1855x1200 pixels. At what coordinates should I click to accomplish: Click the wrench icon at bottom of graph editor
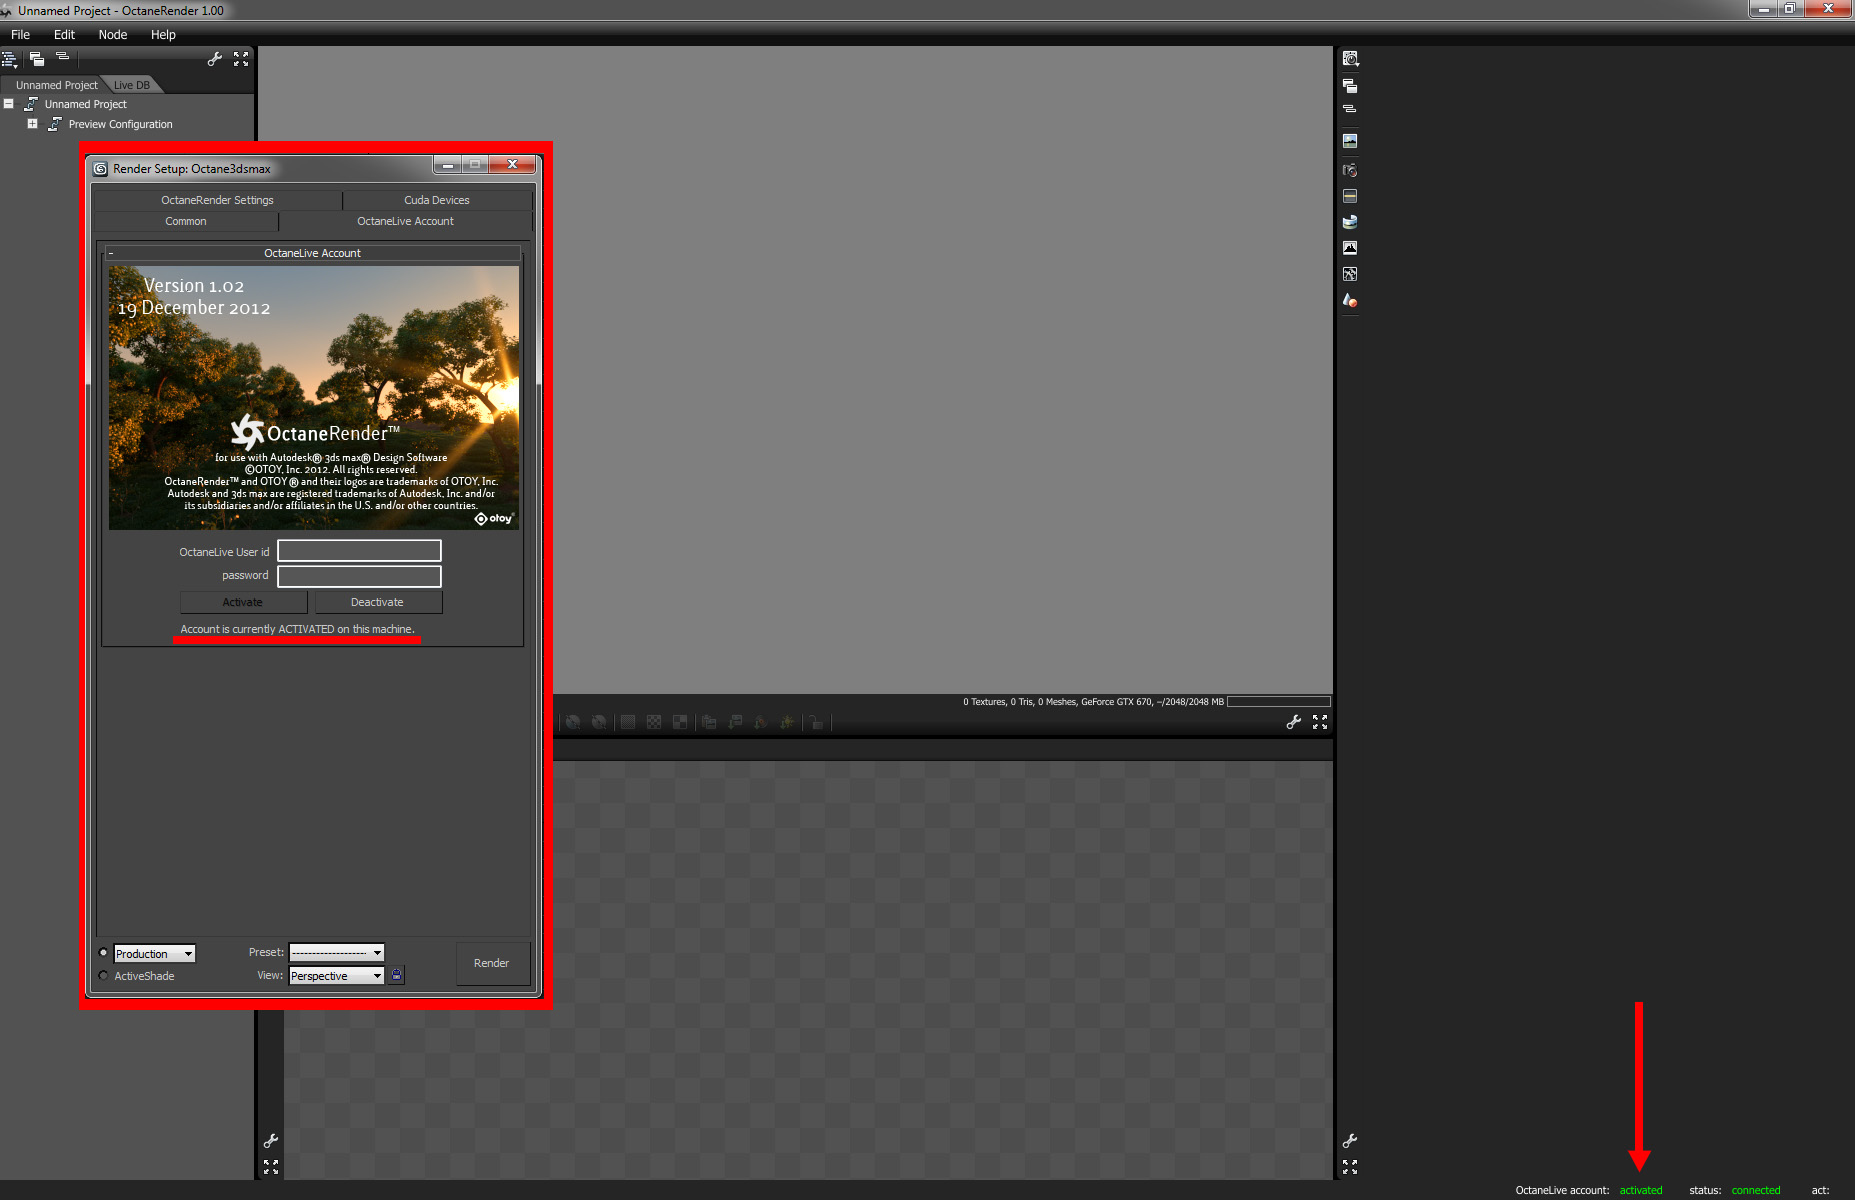tap(271, 1141)
